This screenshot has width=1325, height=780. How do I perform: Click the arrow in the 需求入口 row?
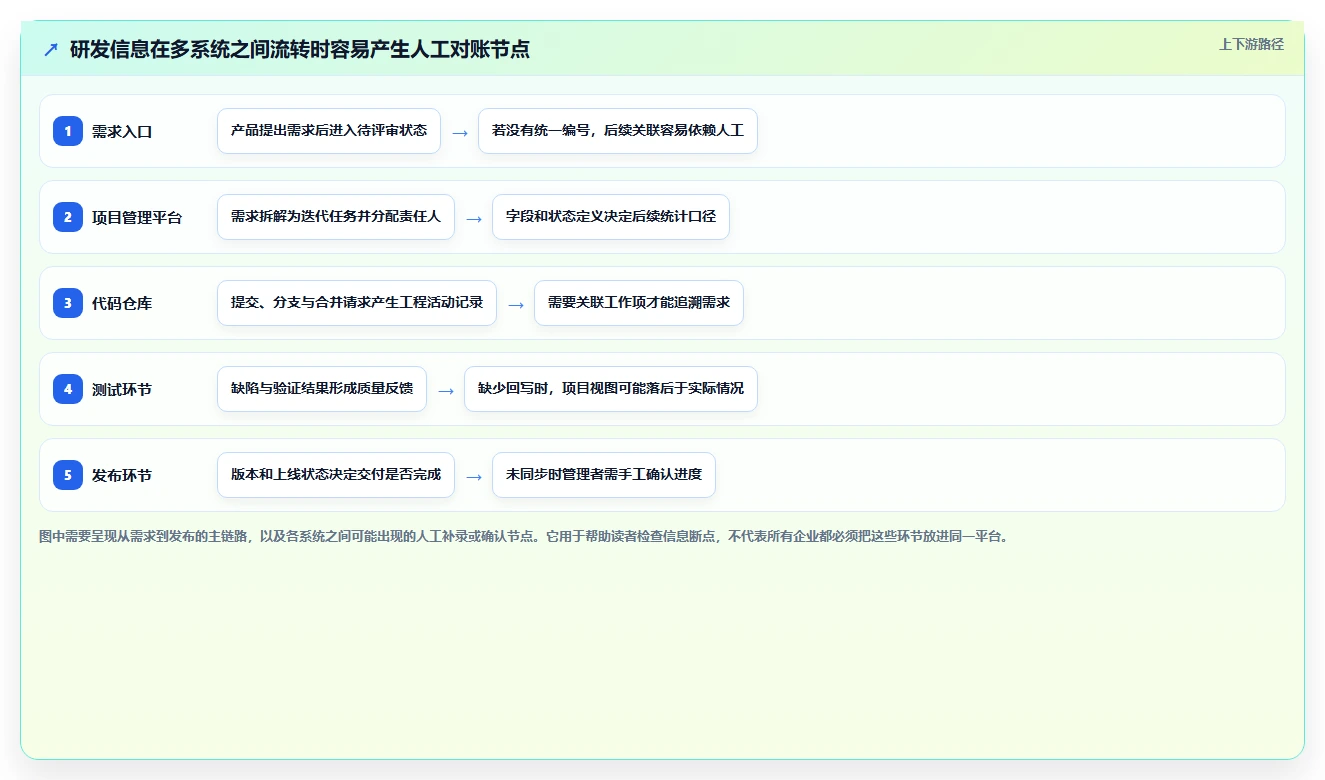click(460, 132)
